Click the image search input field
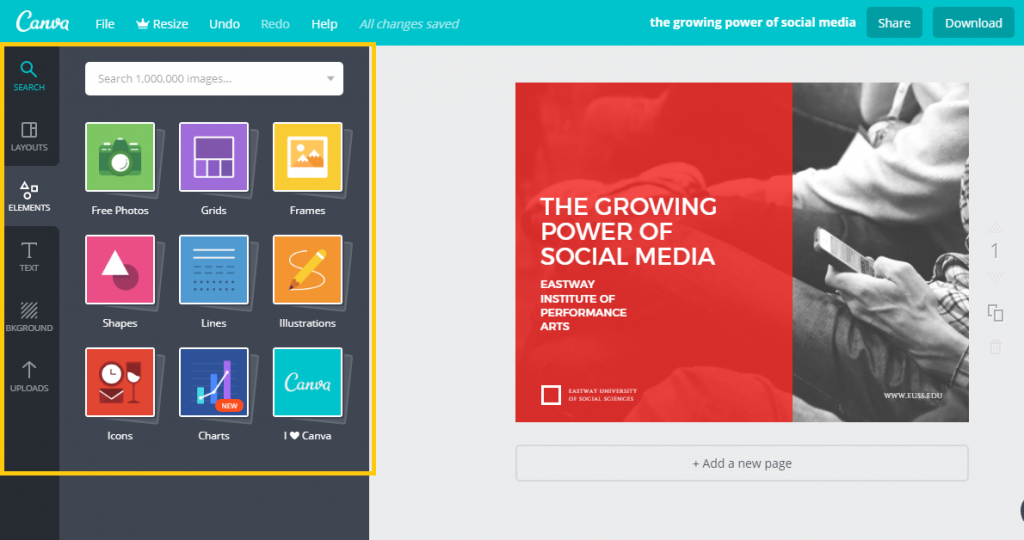This screenshot has height=540, width=1024. 205,79
